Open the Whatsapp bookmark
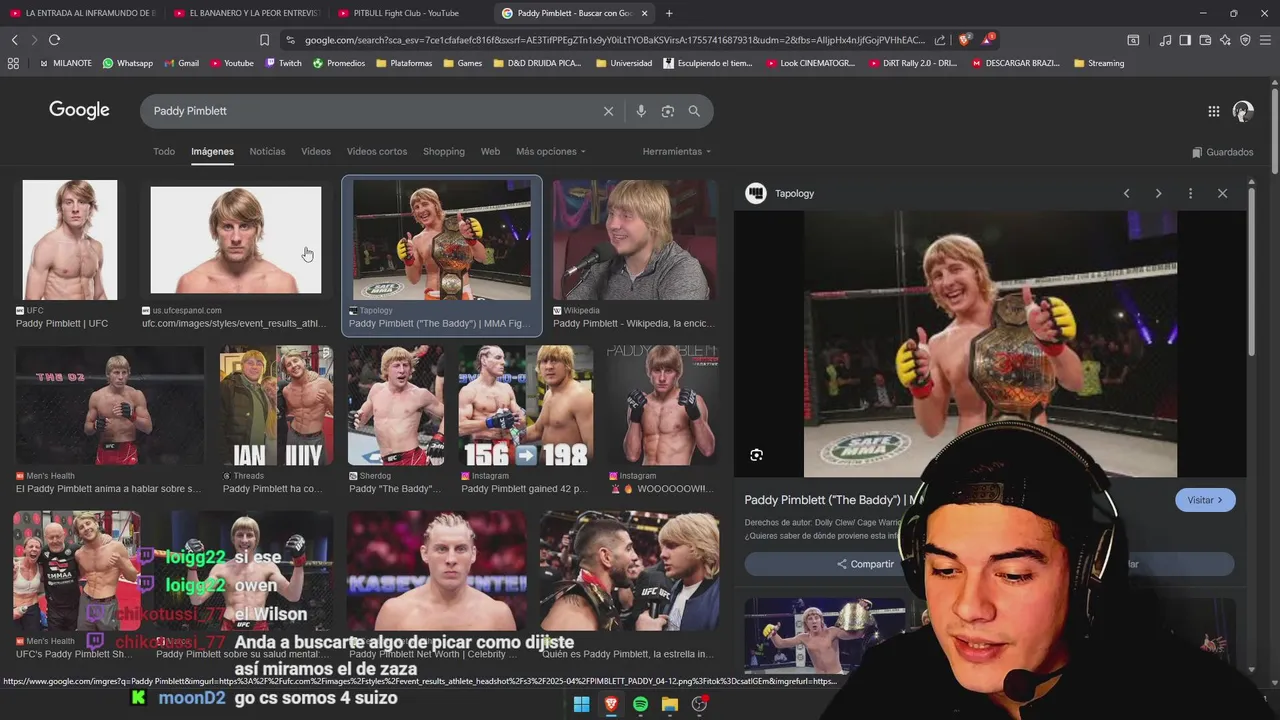This screenshot has width=1280, height=720. click(x=127, y=63)
